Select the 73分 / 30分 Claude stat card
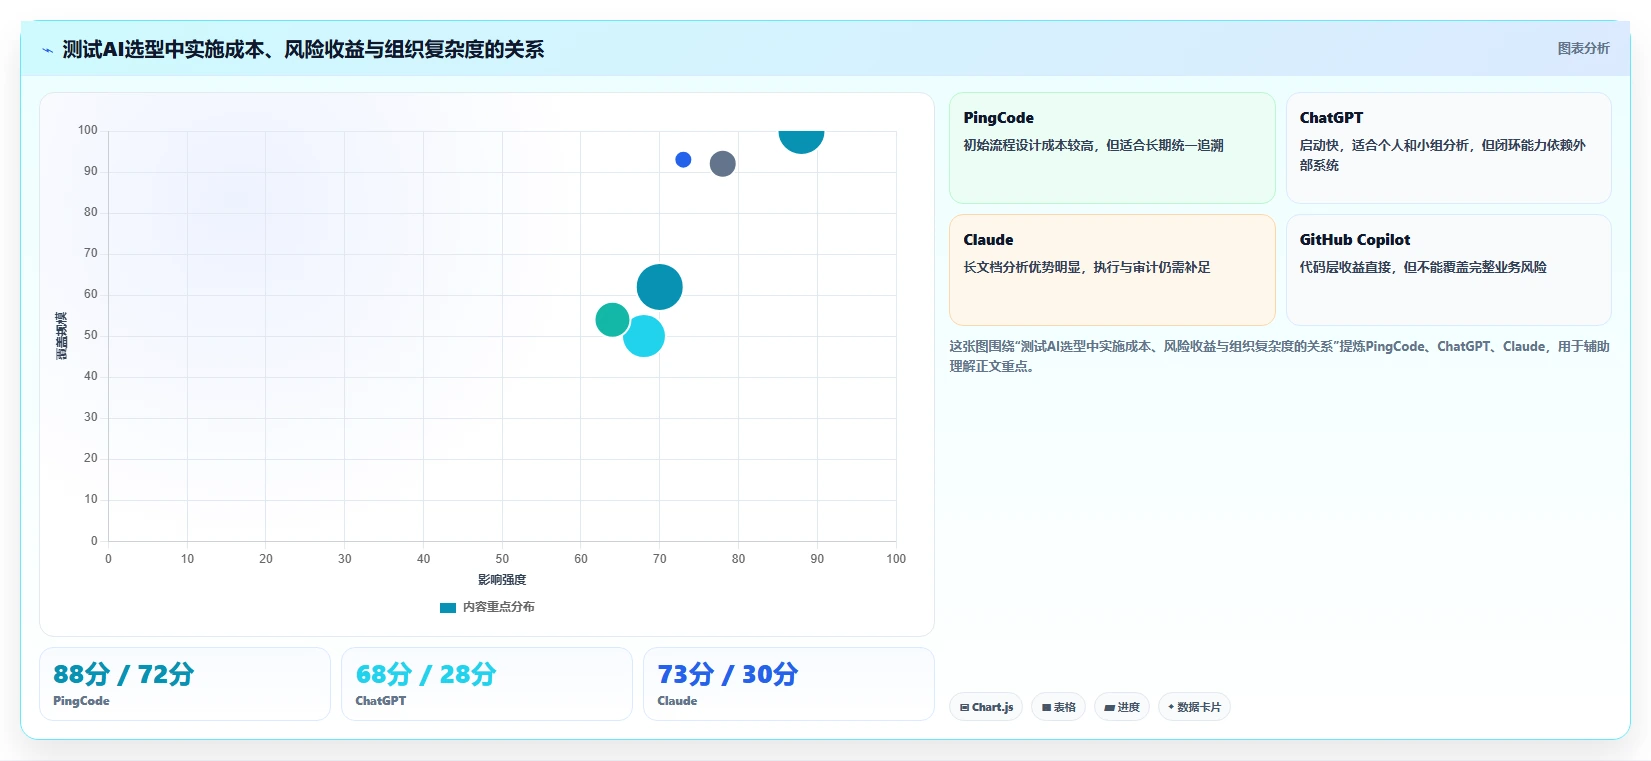1651x761 pixels. 789,684
